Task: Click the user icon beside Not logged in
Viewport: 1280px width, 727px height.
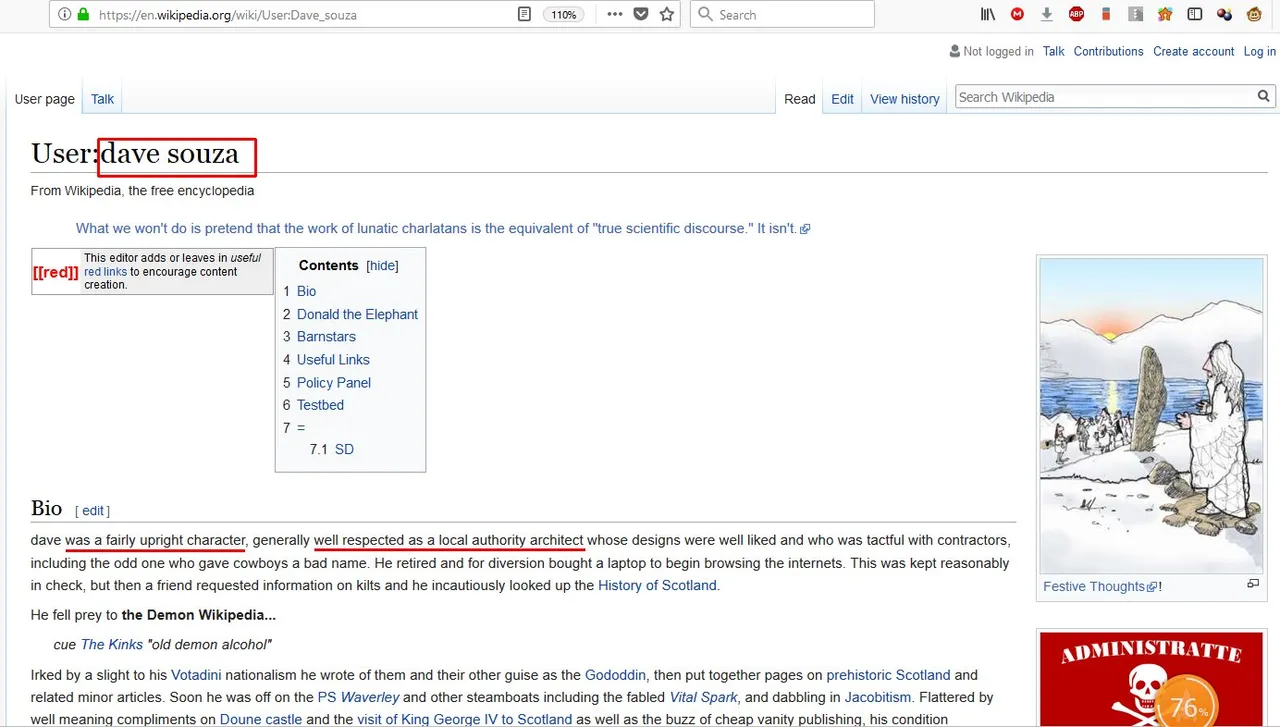Action: click(954, 52)
